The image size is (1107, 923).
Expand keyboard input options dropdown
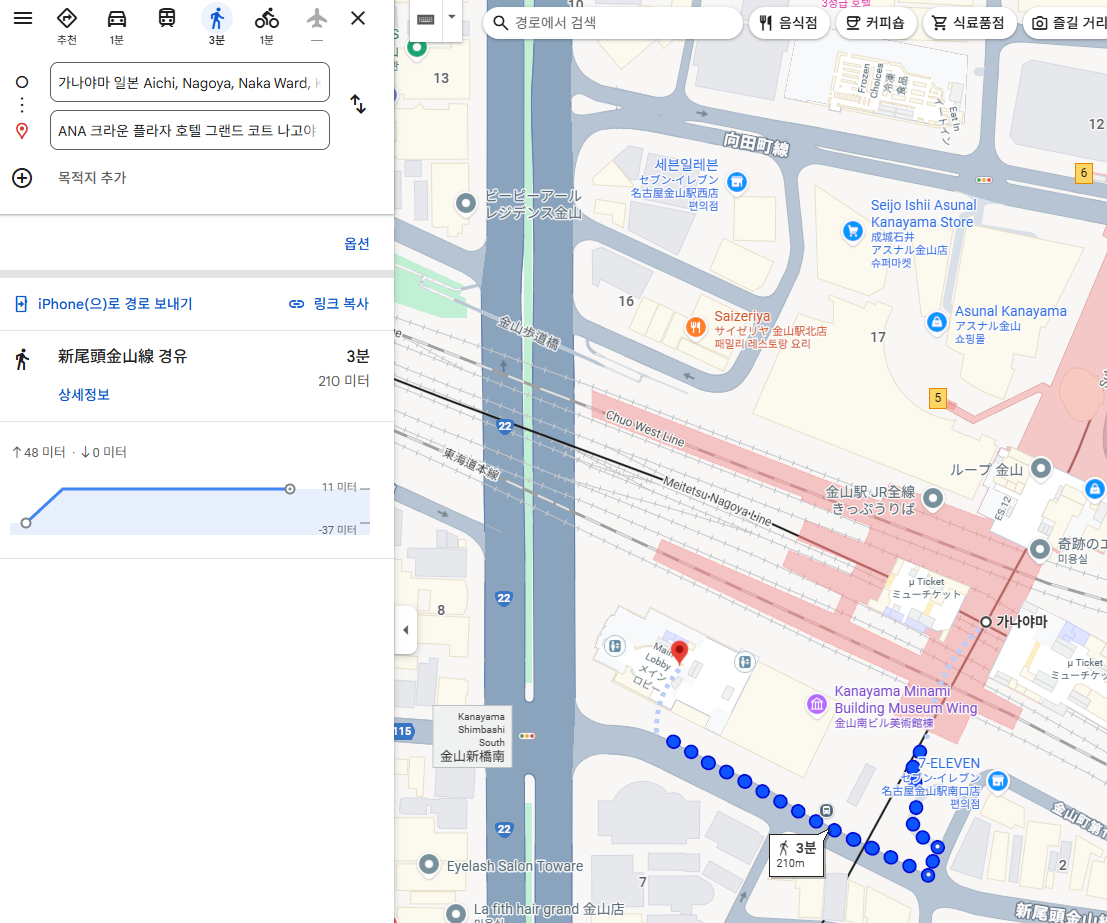click(452, 17)
